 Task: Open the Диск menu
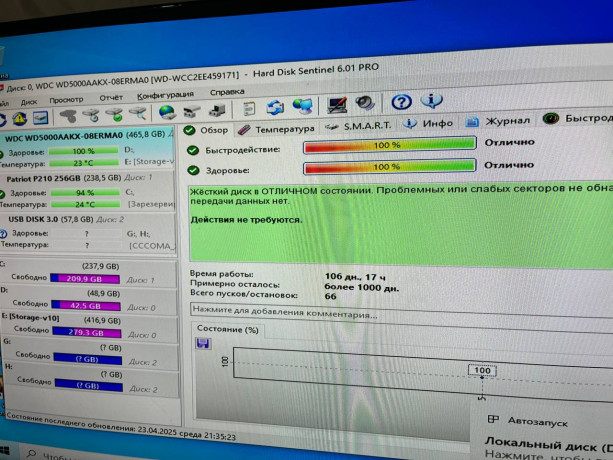[29, 102]
